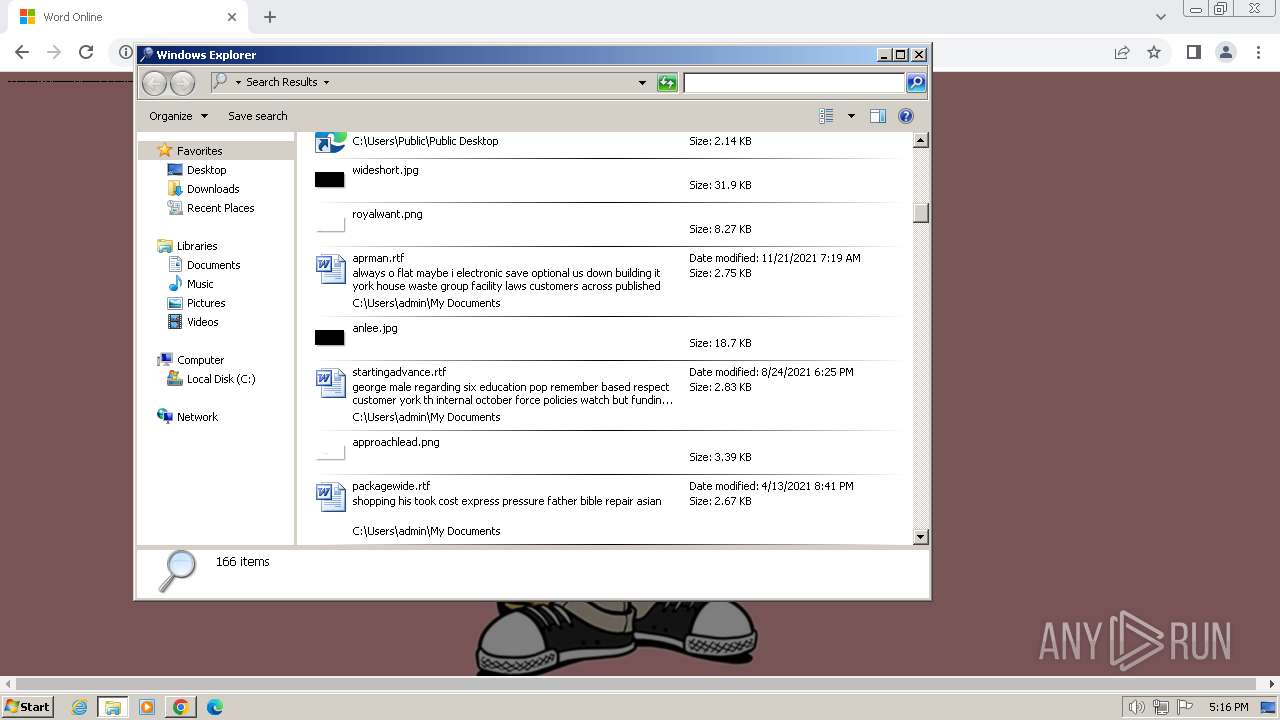Click the Public Desktop shortcut icon
This screenshot has height=720, width=1280.
click(330, 142)
